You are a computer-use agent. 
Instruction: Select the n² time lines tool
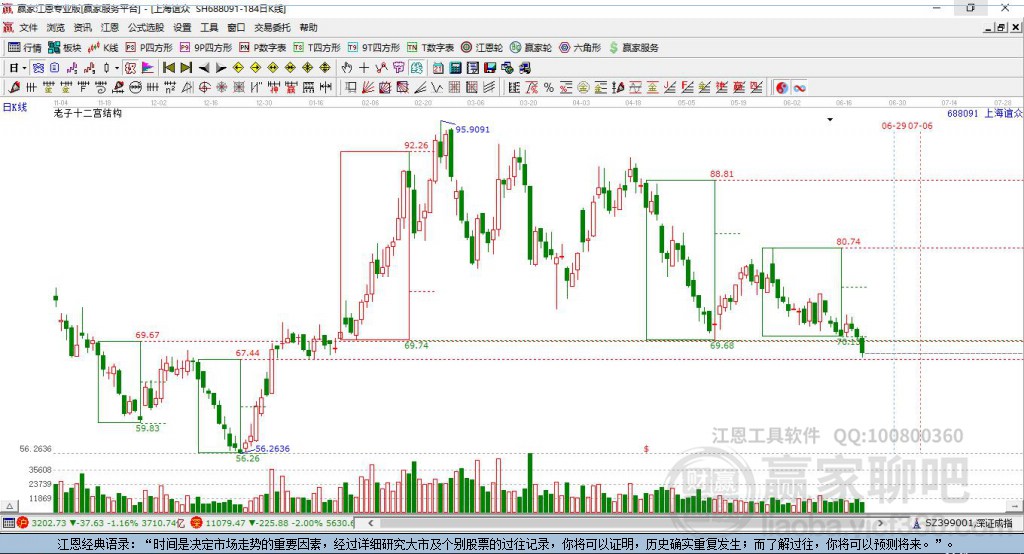(170, 88)
